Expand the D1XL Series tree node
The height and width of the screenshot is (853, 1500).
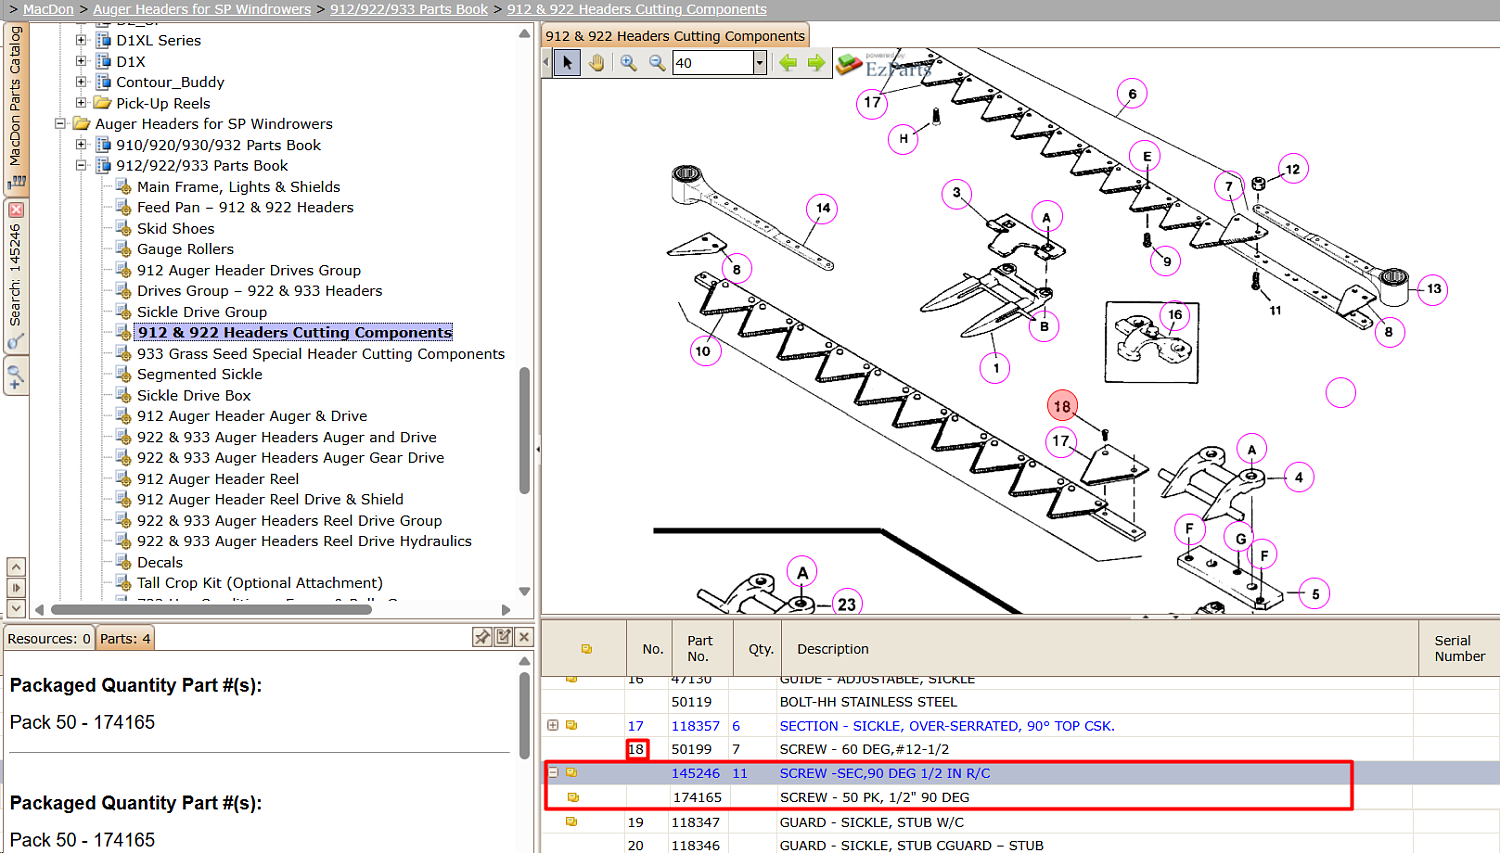point(82,40)
